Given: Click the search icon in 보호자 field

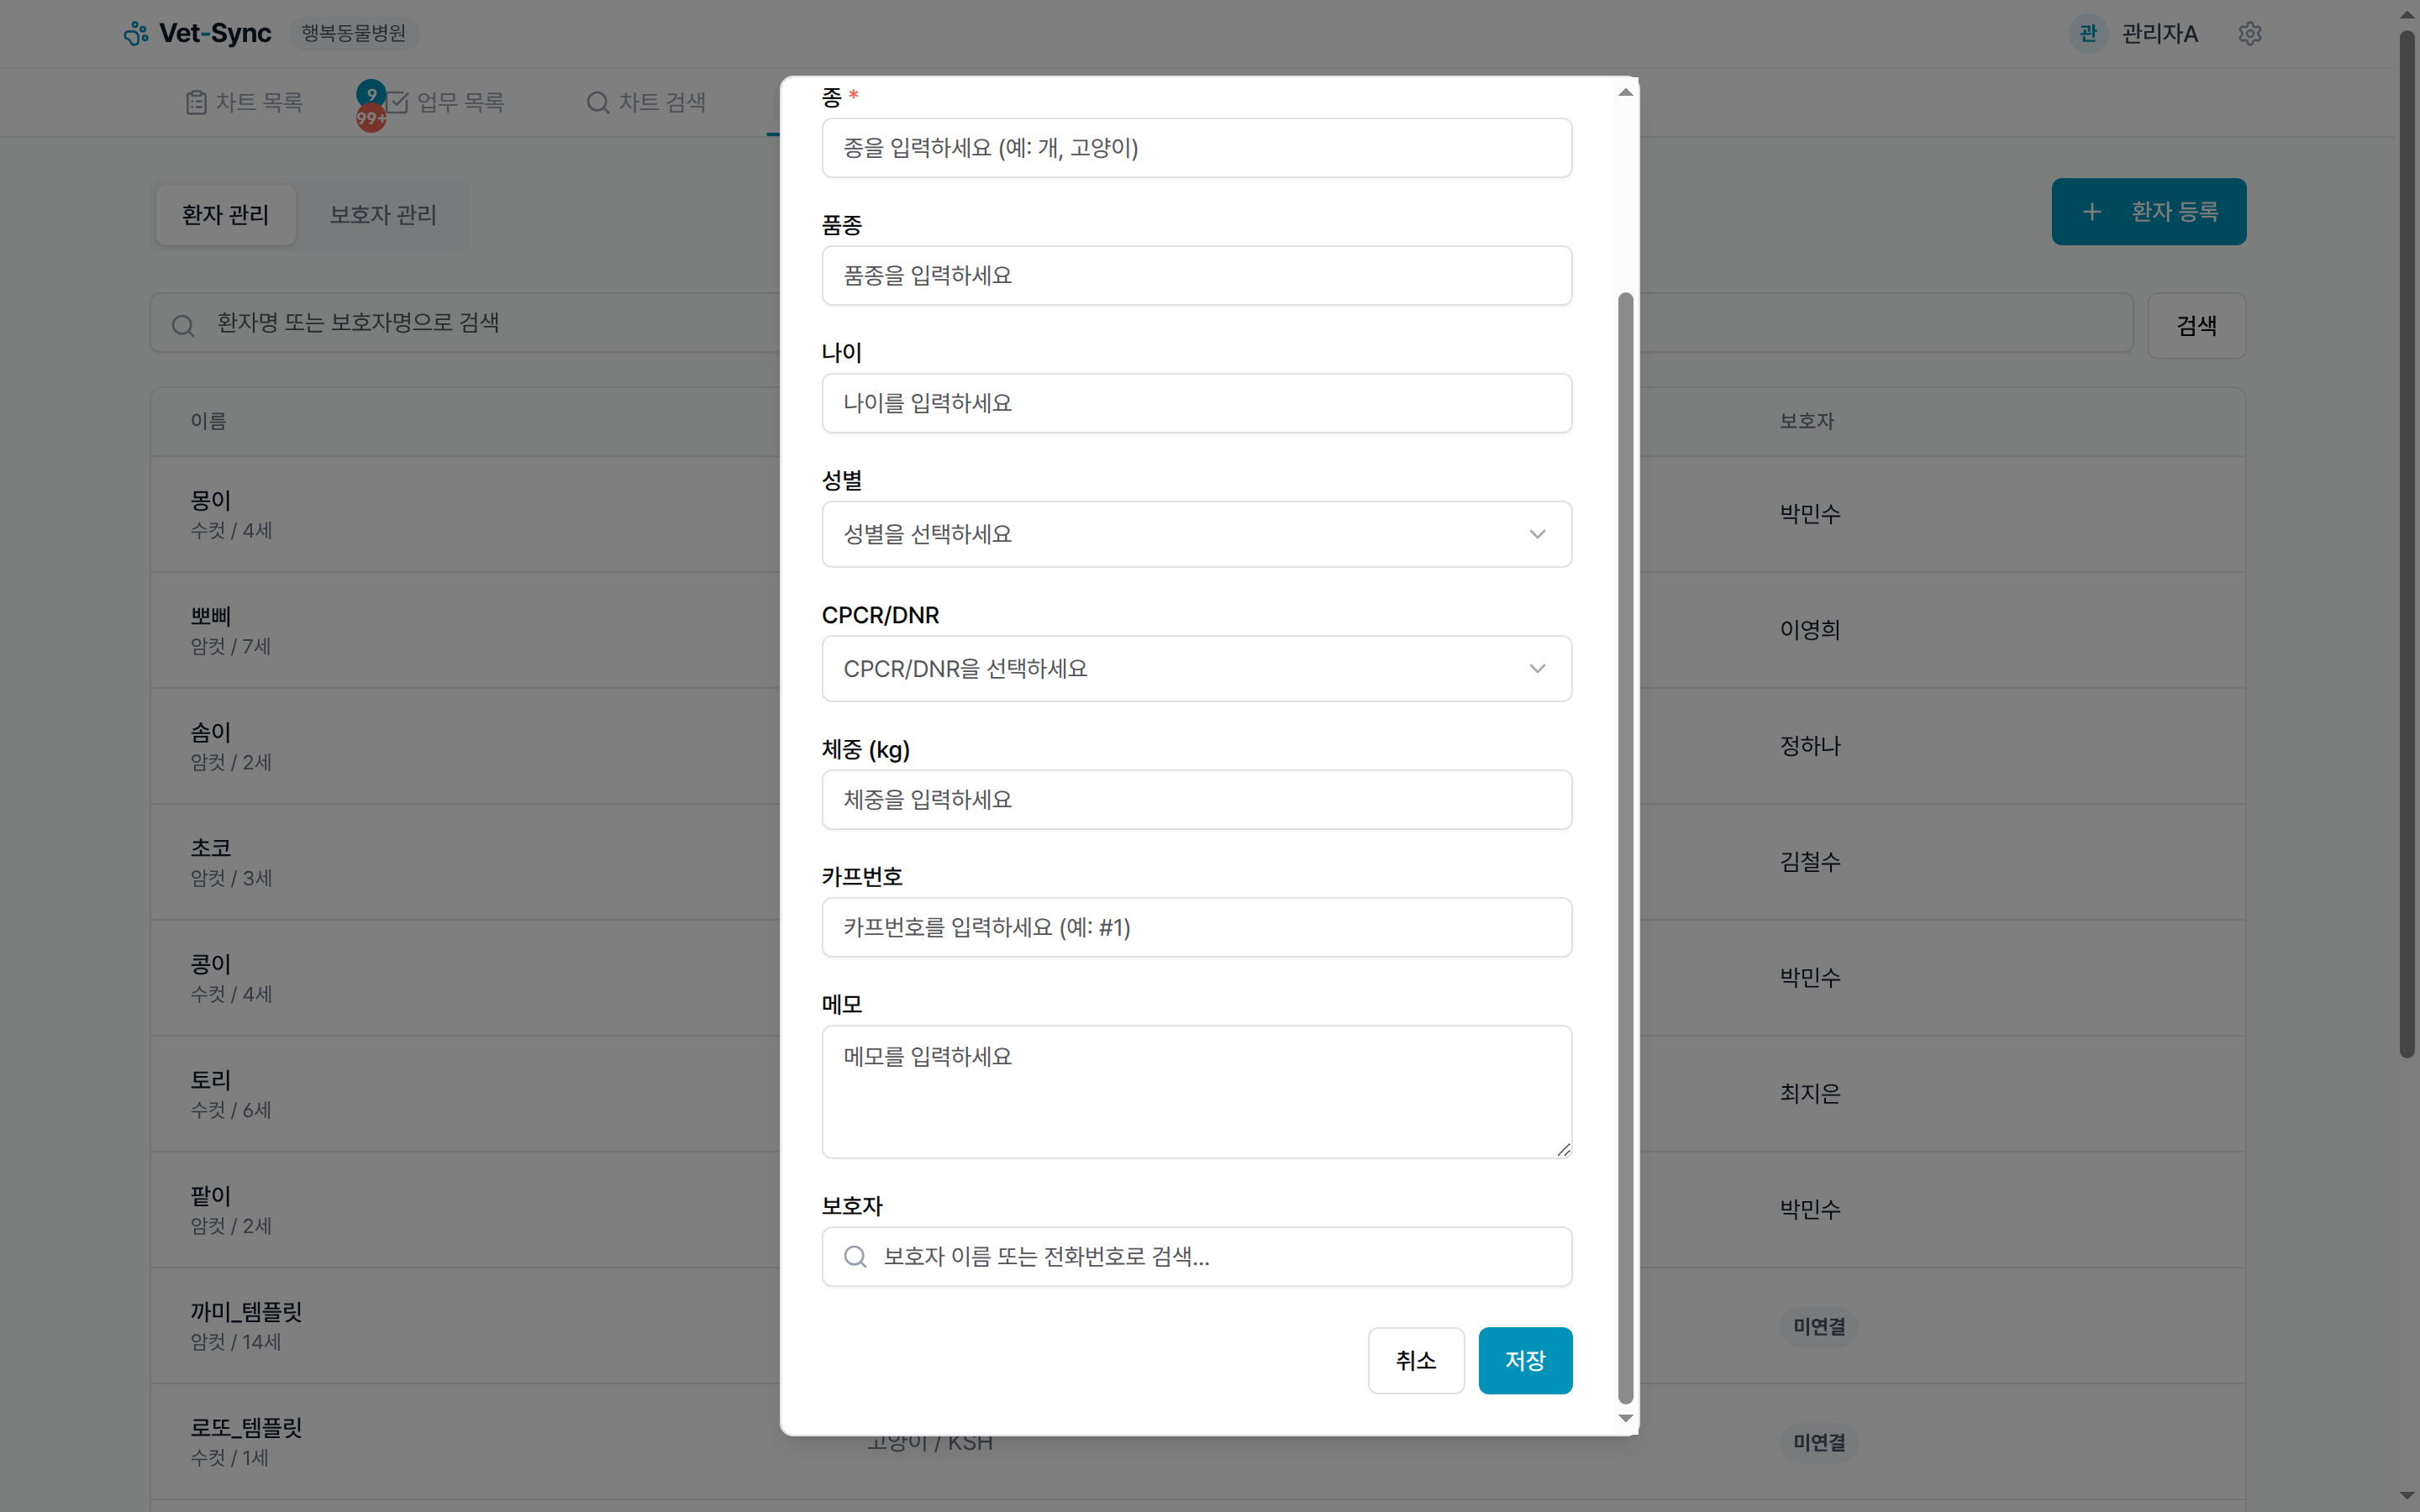Looking at the screenshot, I should click(x=855, y=1256).
